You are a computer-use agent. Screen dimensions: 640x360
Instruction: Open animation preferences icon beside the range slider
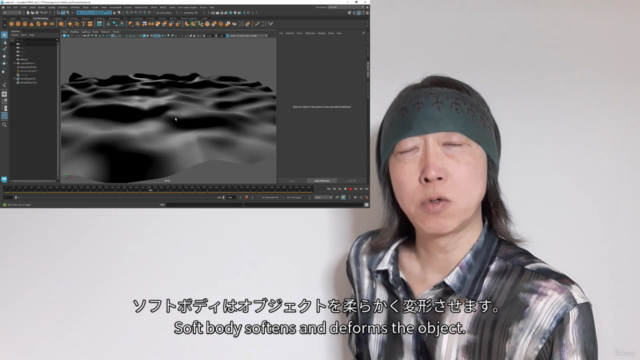coord(366,197)
